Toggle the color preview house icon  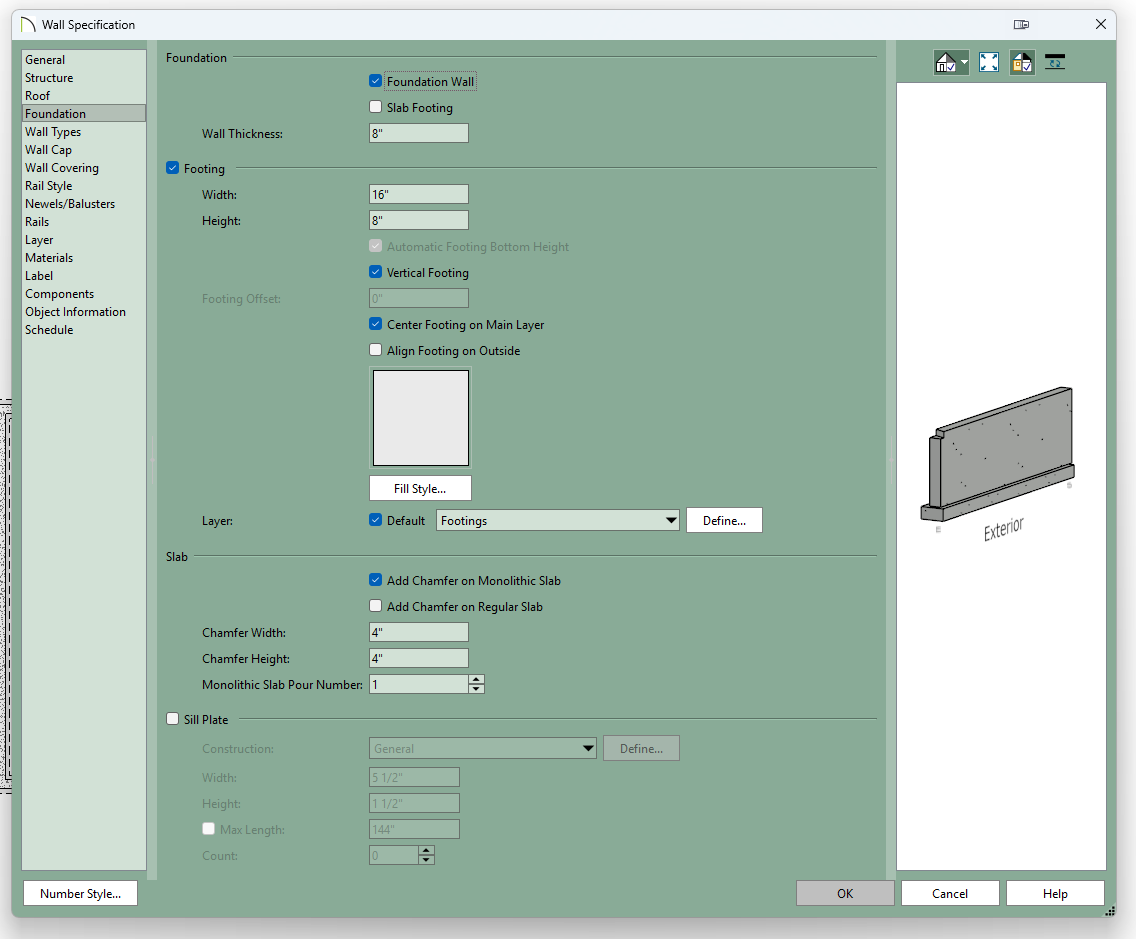click(1022, 62)
